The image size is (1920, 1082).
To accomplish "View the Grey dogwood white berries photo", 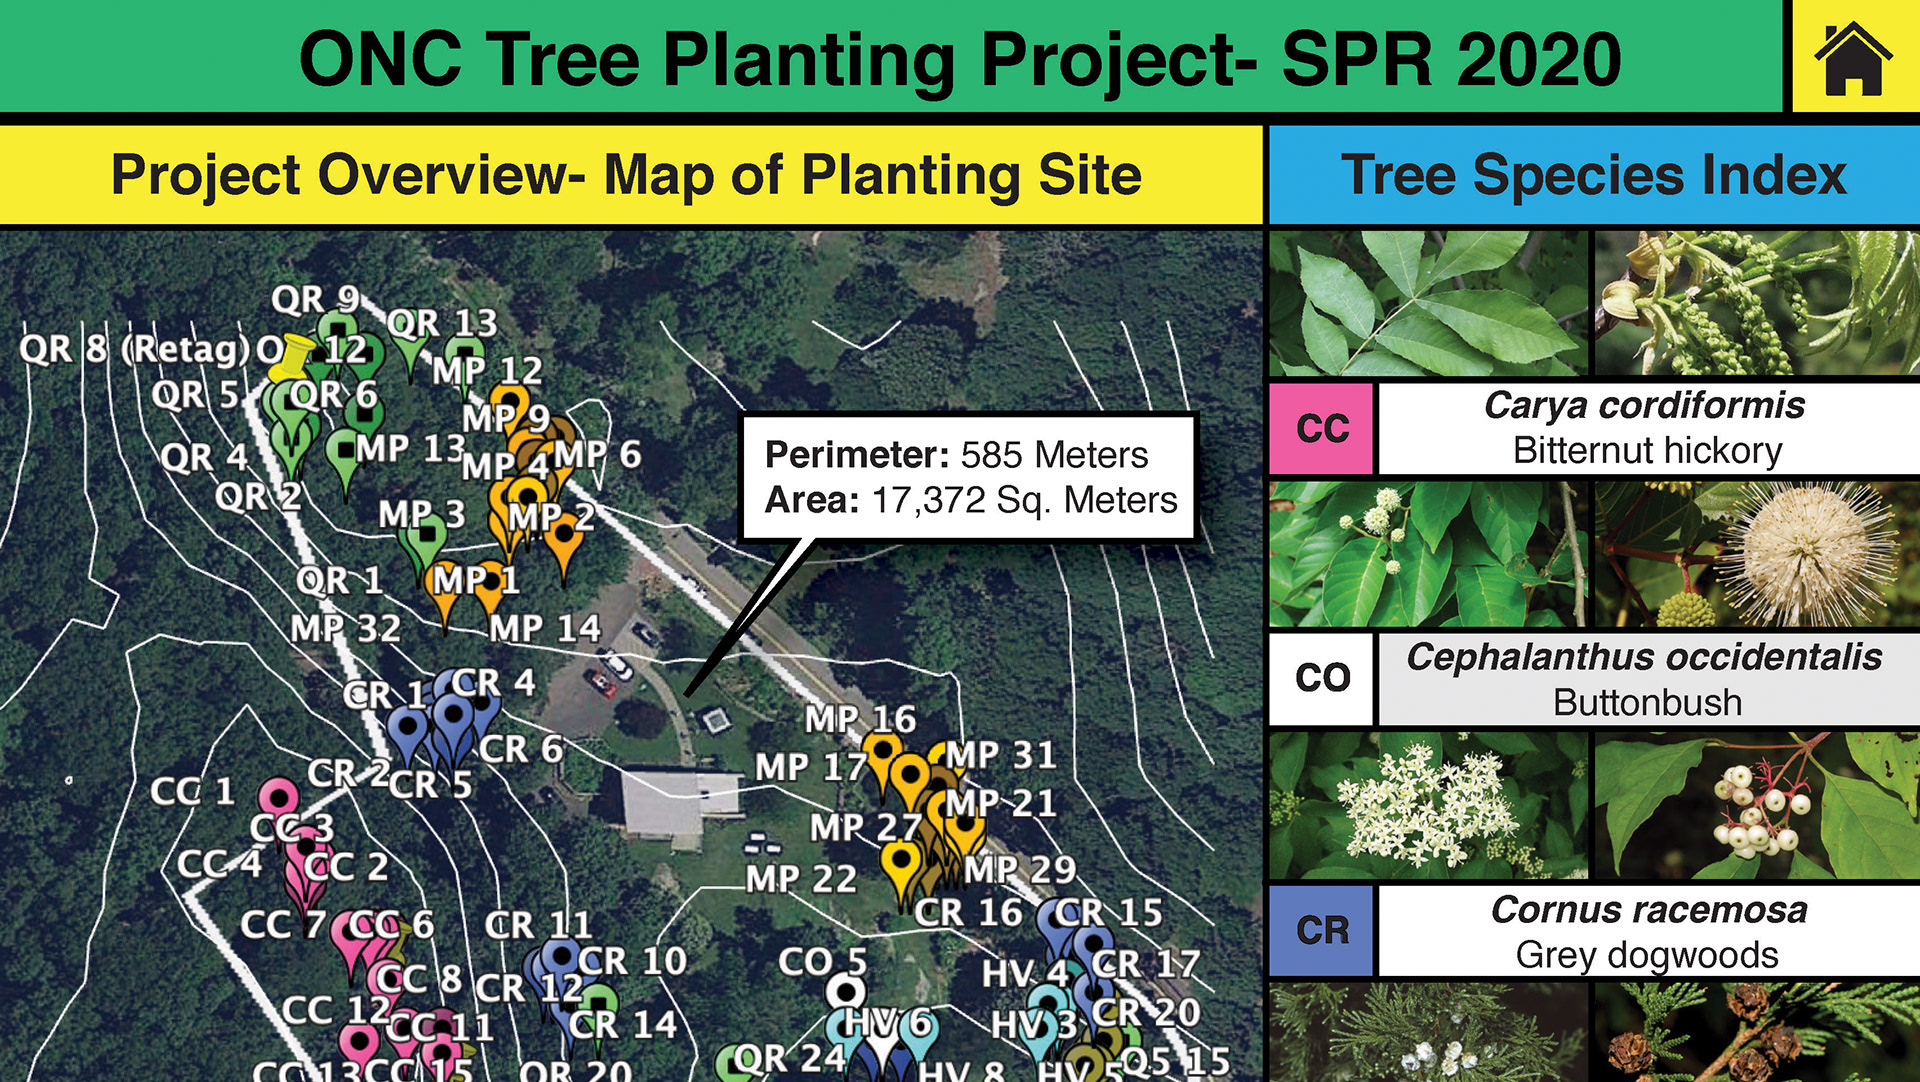I will coord(1757,805).
